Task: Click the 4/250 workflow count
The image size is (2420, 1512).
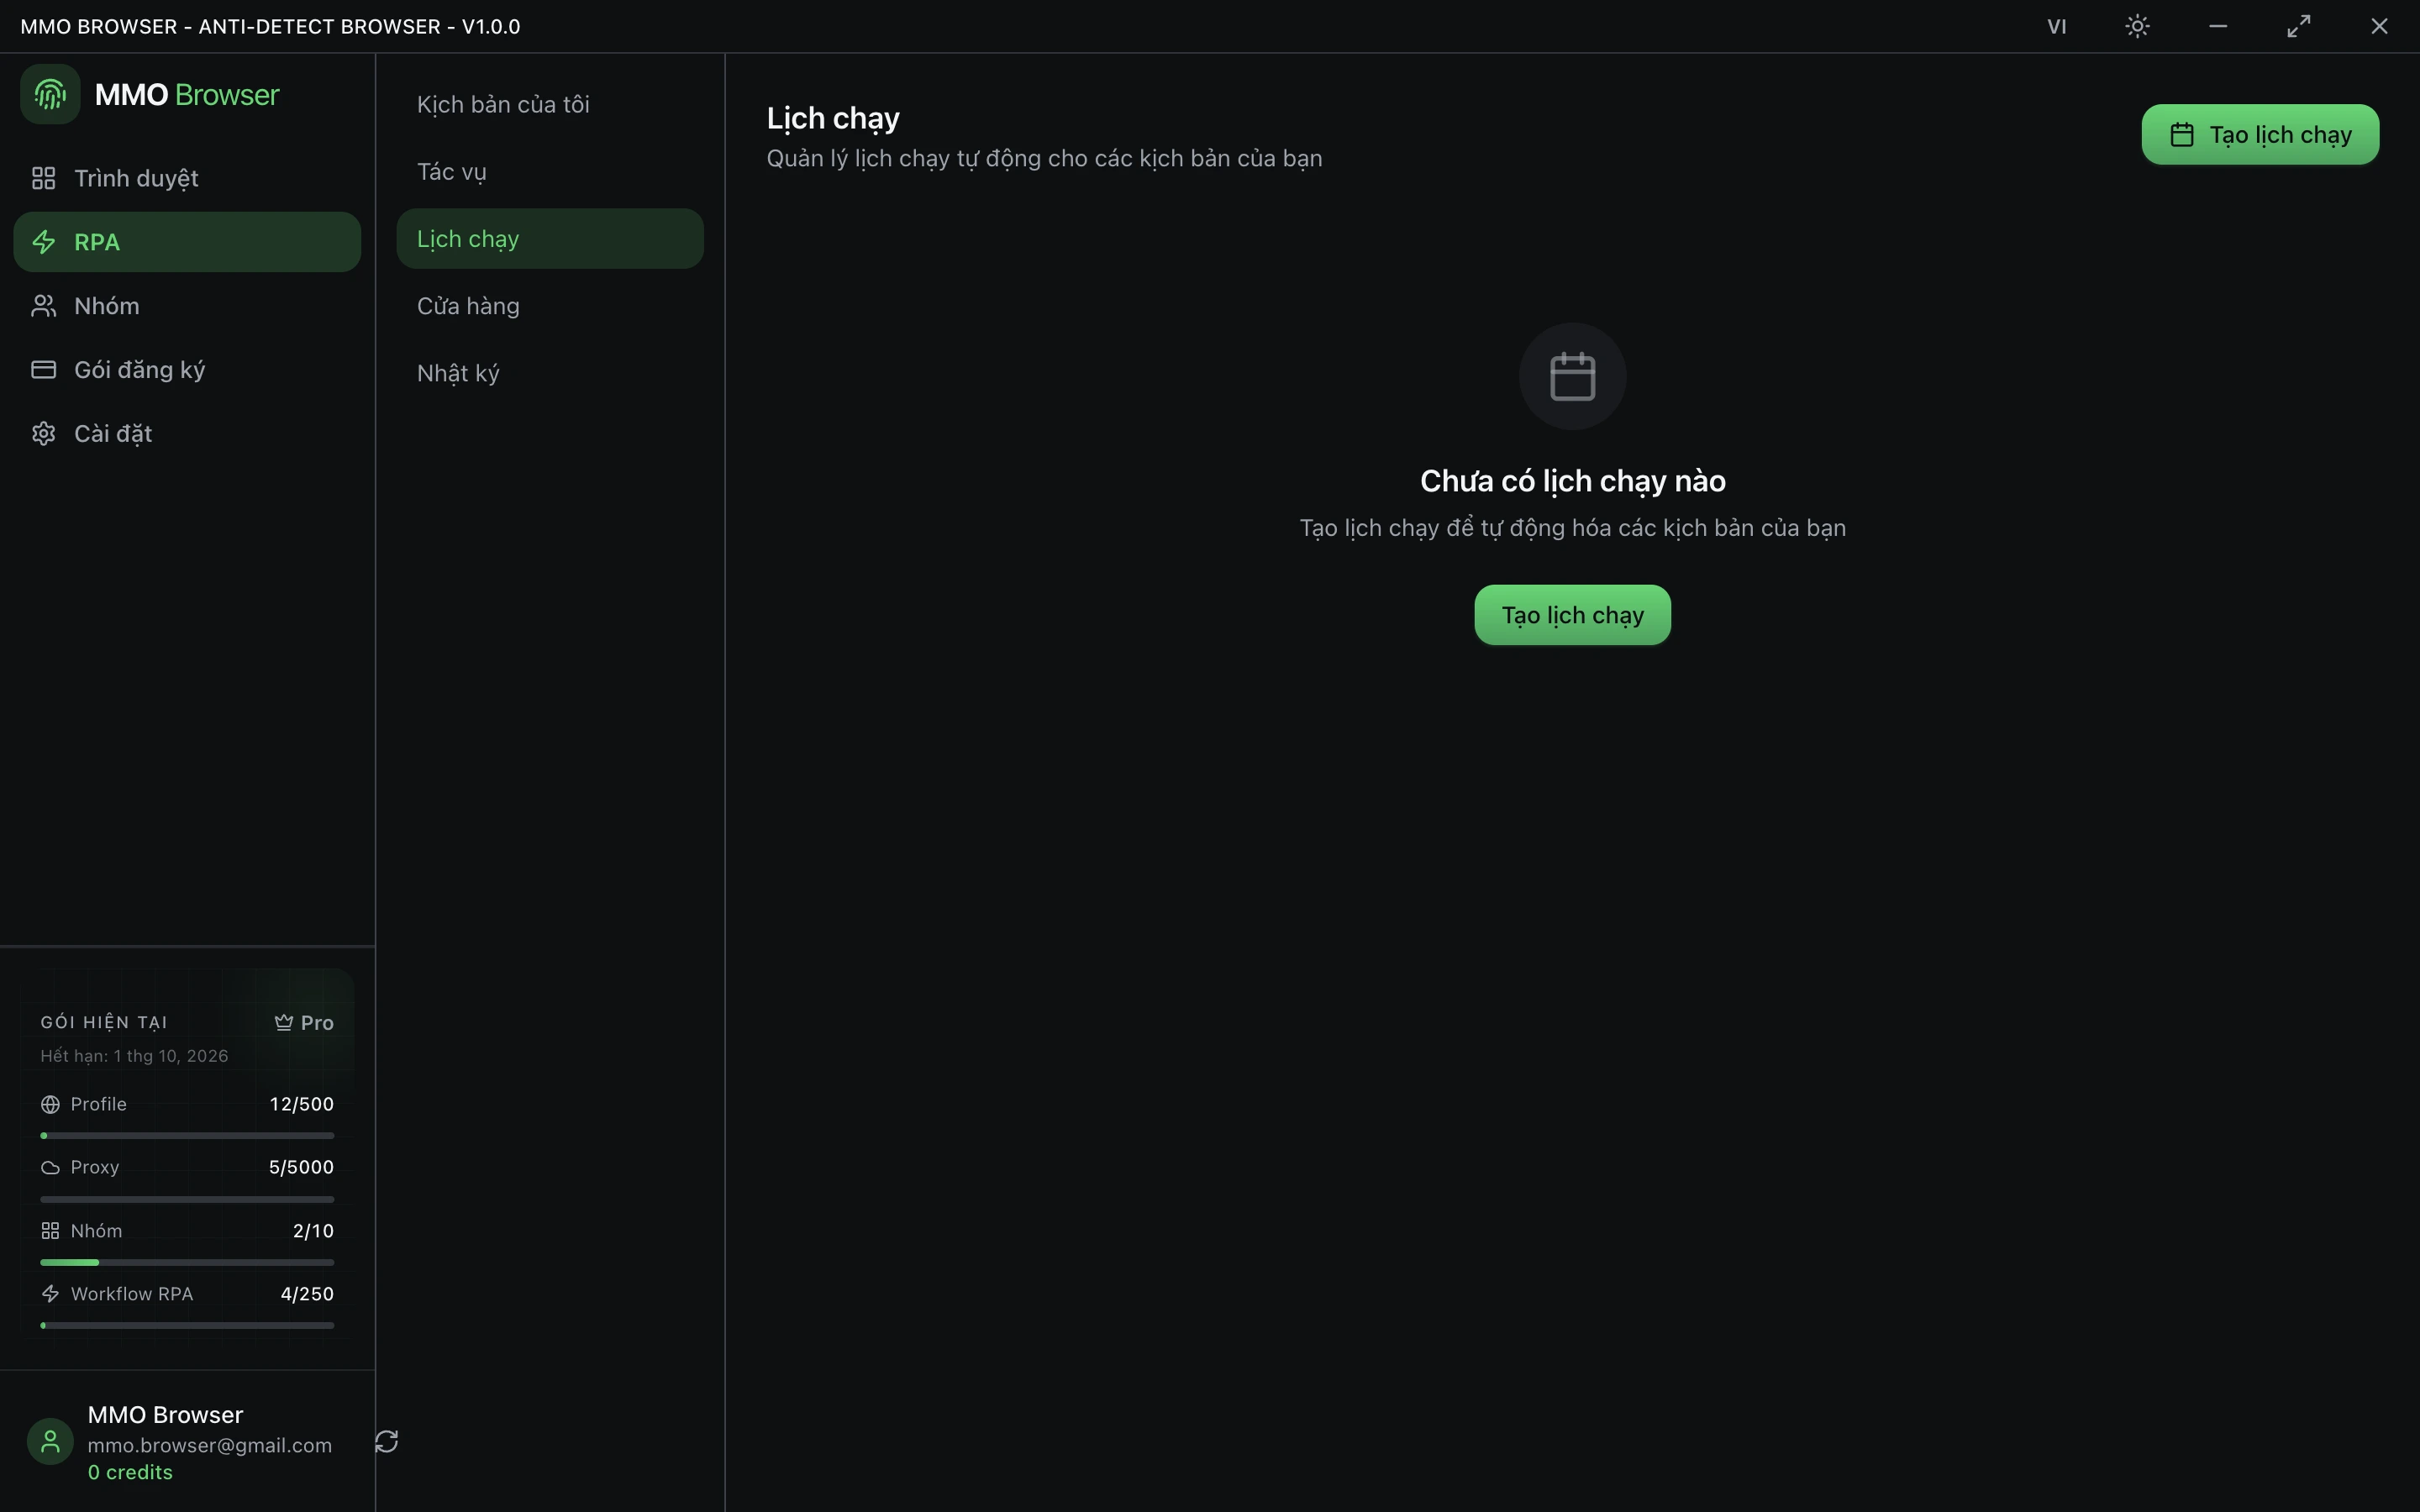Action: click(307, 1294)
